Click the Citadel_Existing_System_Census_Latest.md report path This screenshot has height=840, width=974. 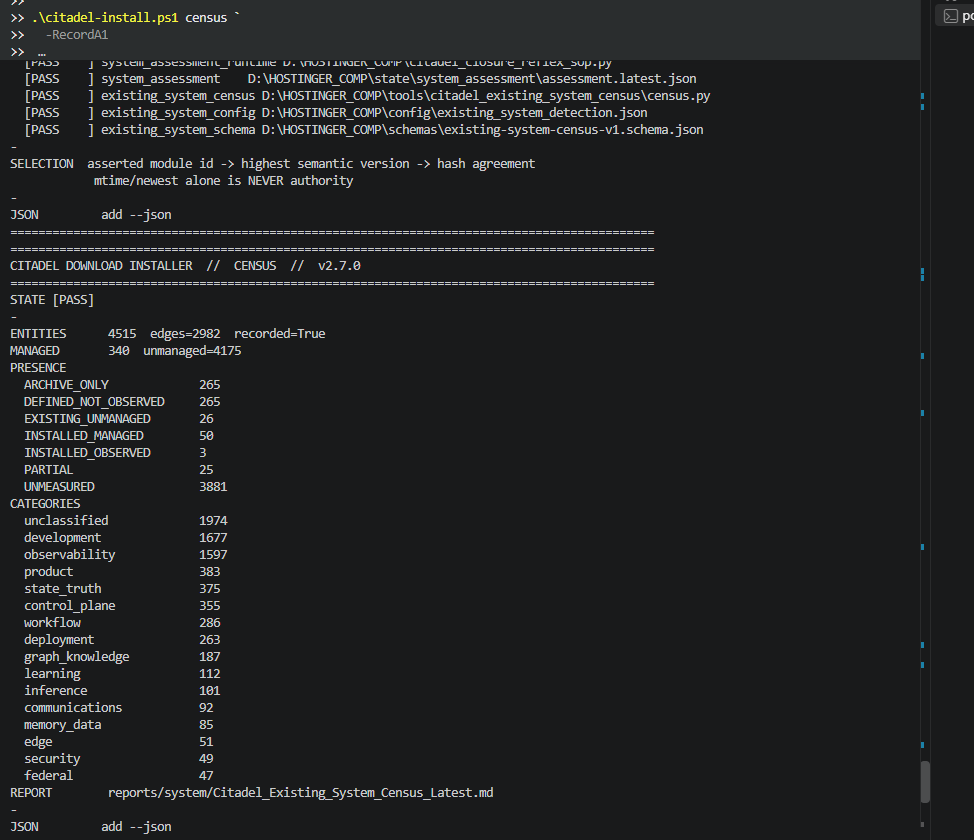pyautogui.click(x=301, y=793)
